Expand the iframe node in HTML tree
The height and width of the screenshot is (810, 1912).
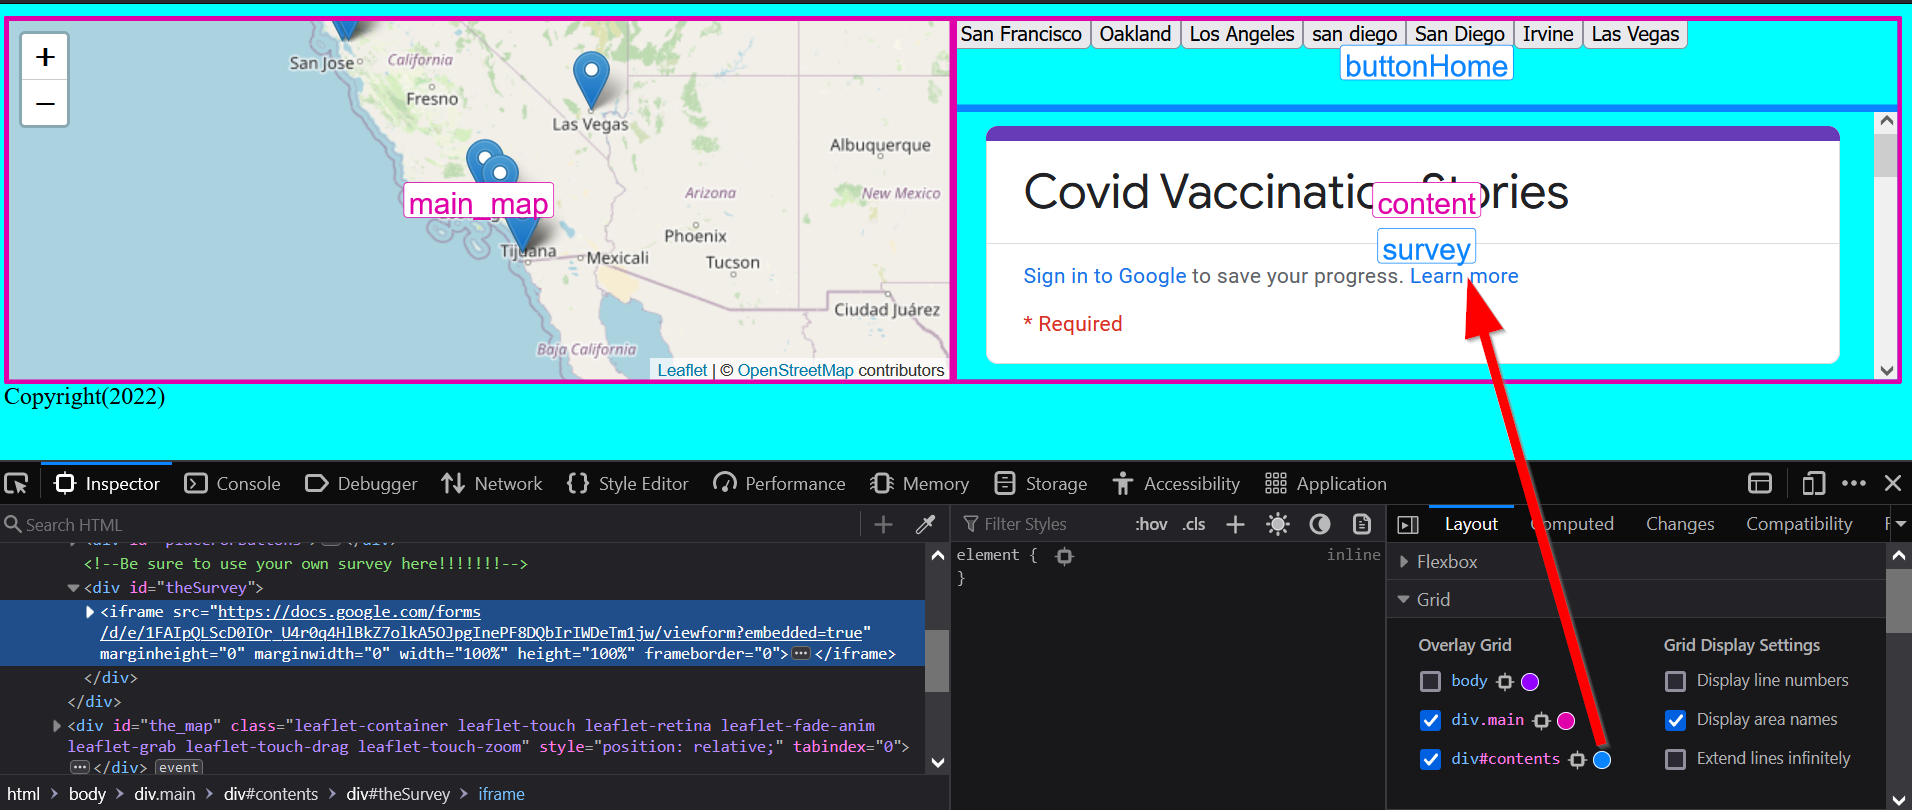point(90,612)
